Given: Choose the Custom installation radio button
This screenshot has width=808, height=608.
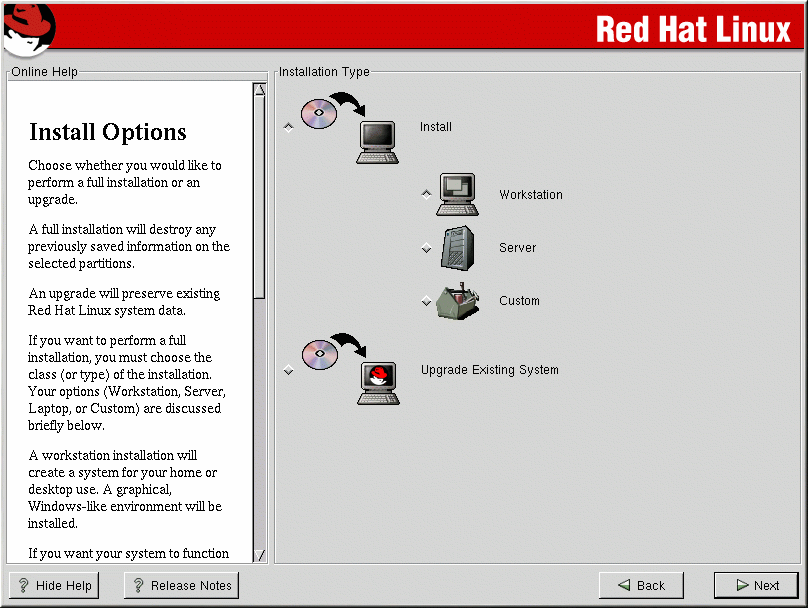Looking at the screenshot, I should (x=427, y=301).
